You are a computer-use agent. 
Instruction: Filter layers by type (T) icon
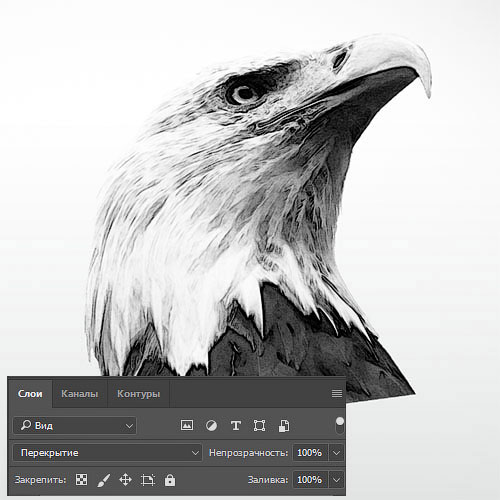tap(236, 426)
